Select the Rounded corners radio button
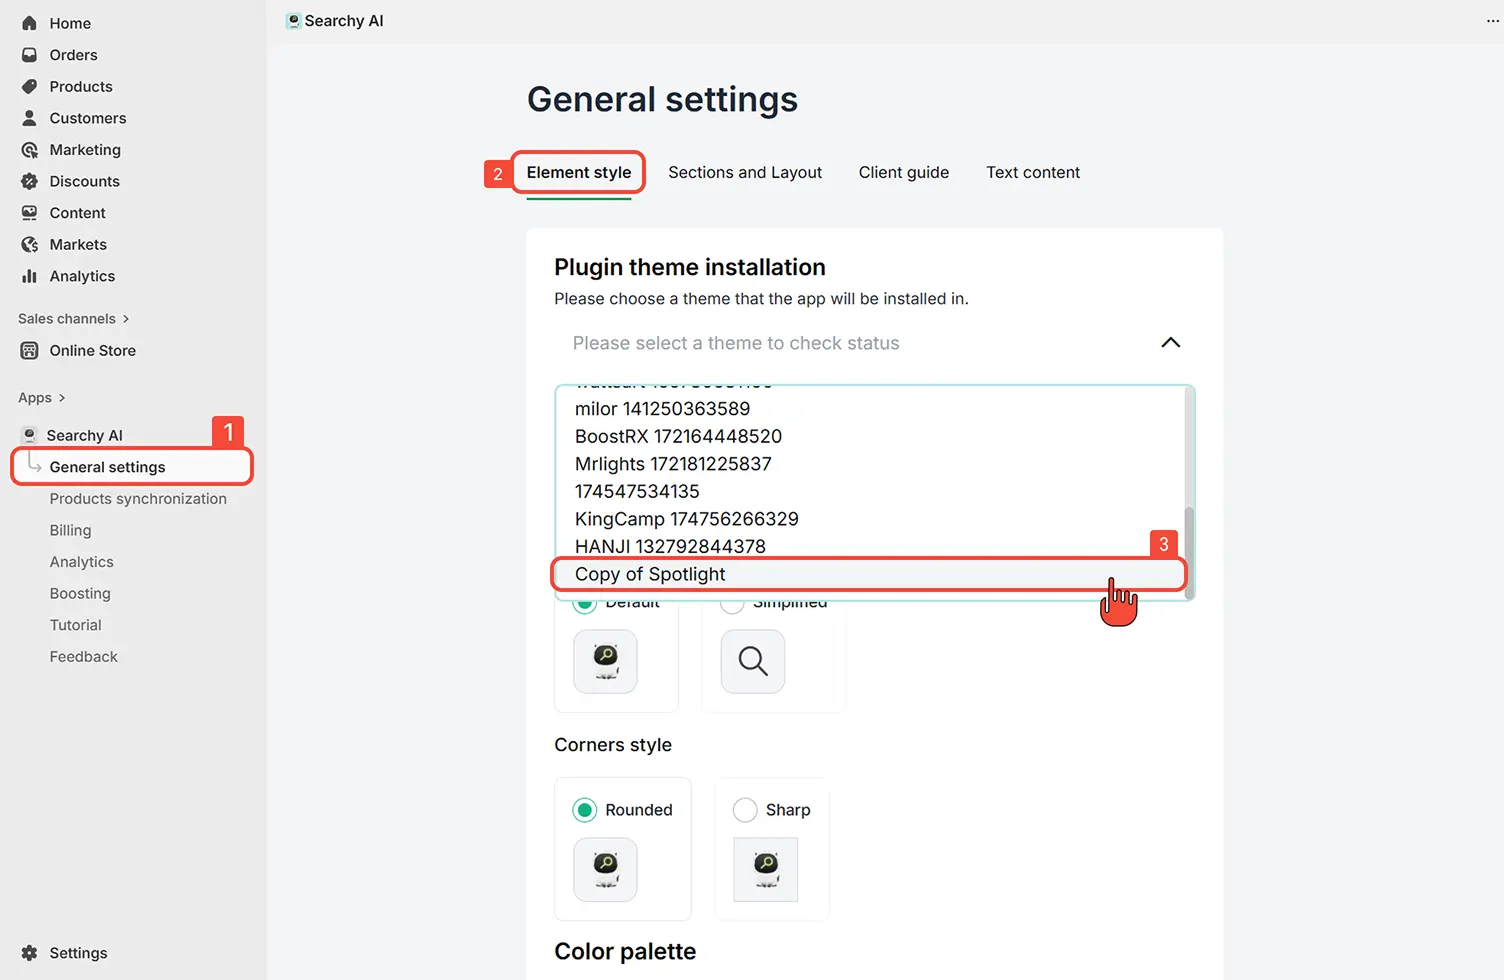The width and height of the screenshot is (1504, 980). [x=585, y=810]
